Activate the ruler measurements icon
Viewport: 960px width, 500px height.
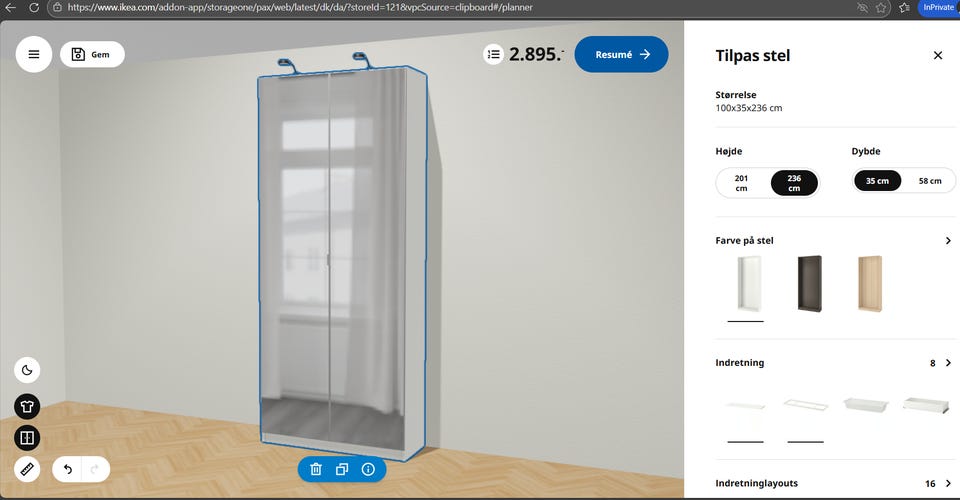[x=27, y=469]
